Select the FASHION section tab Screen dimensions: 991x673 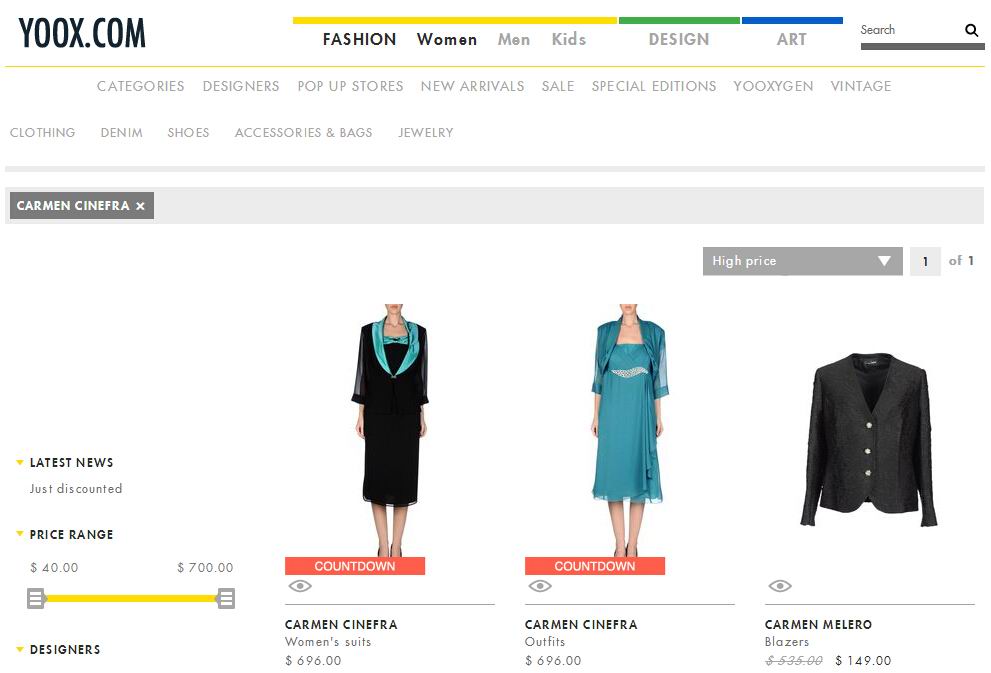(x=359, y=39)
